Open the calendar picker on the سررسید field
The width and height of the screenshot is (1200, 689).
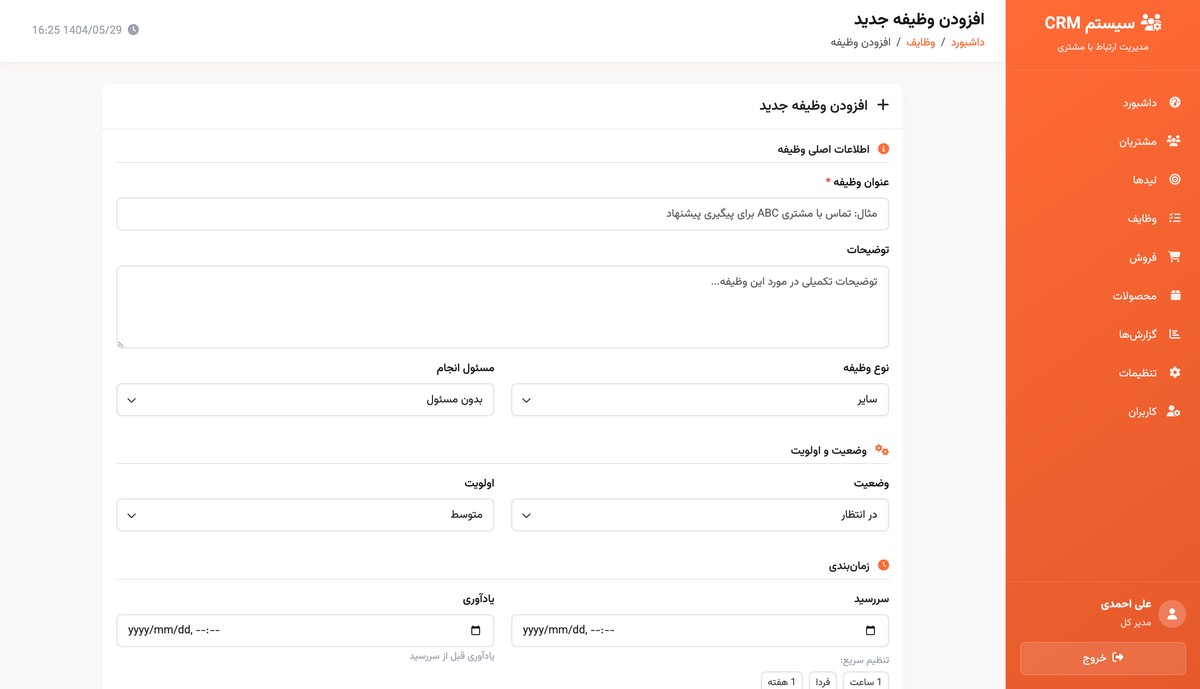[x=872, y=630]
